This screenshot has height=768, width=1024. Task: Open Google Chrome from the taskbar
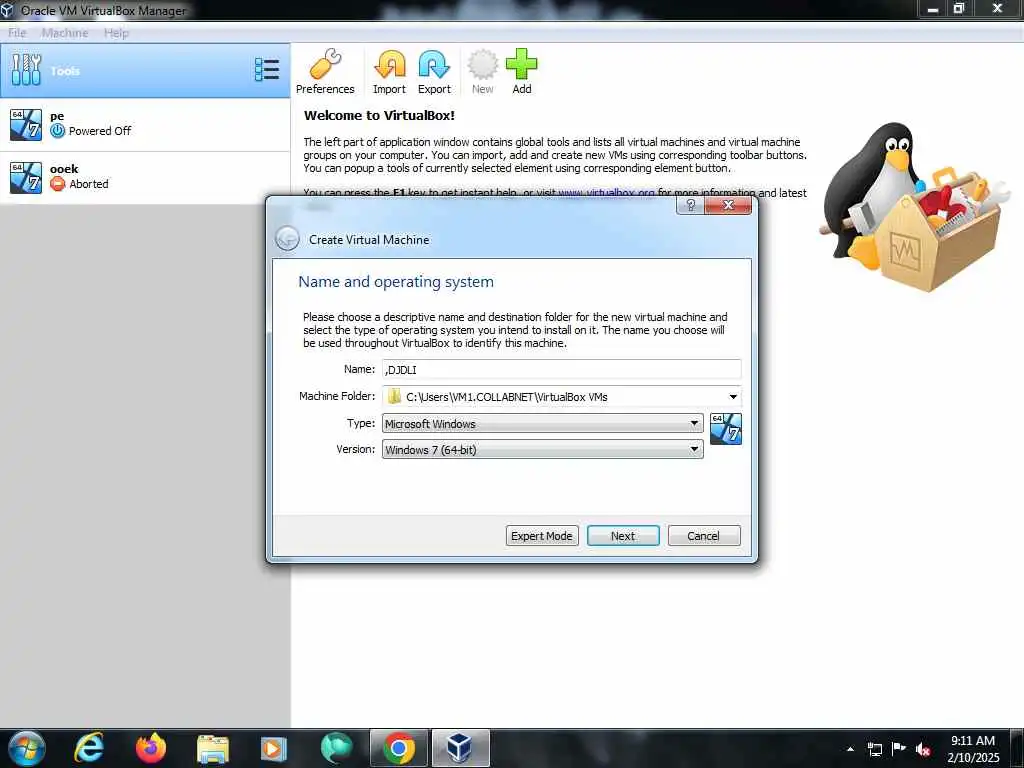(399, 748)
